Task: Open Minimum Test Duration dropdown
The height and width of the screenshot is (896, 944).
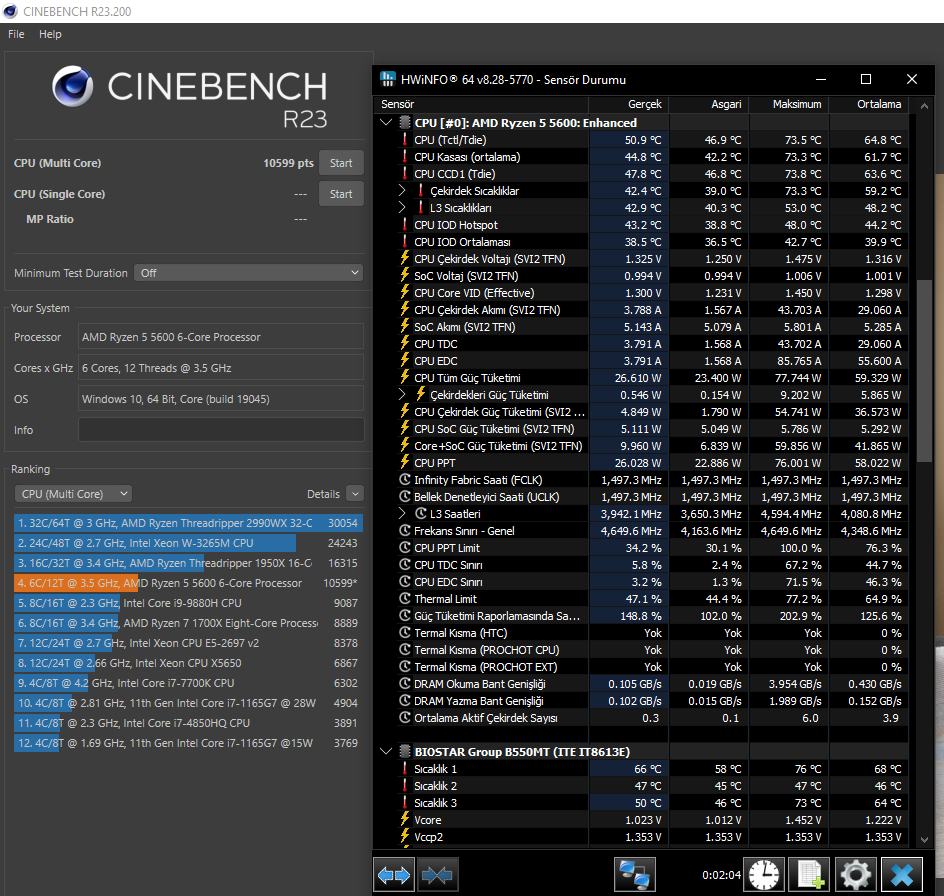Action: tap(249, 273)
